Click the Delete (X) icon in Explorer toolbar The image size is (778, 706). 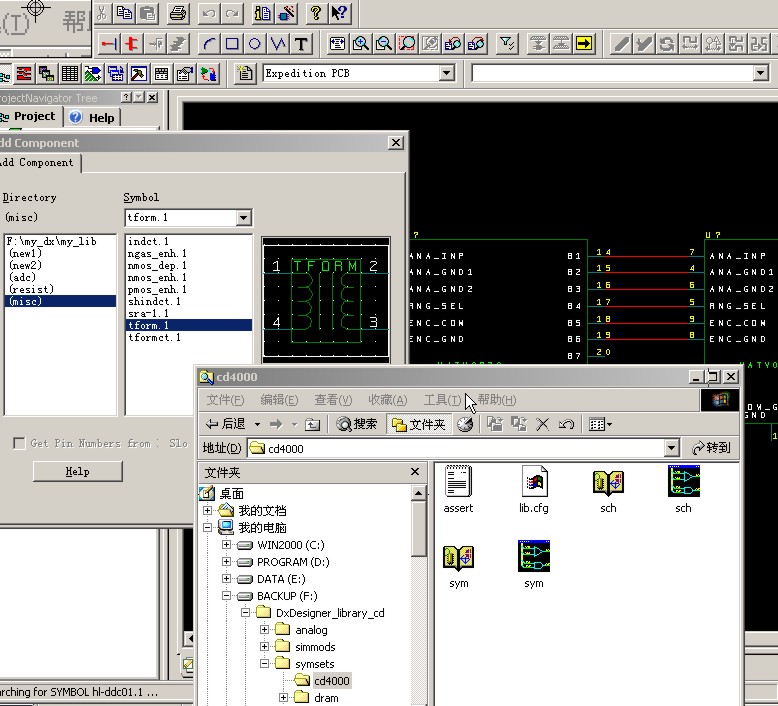pos(543,424)
